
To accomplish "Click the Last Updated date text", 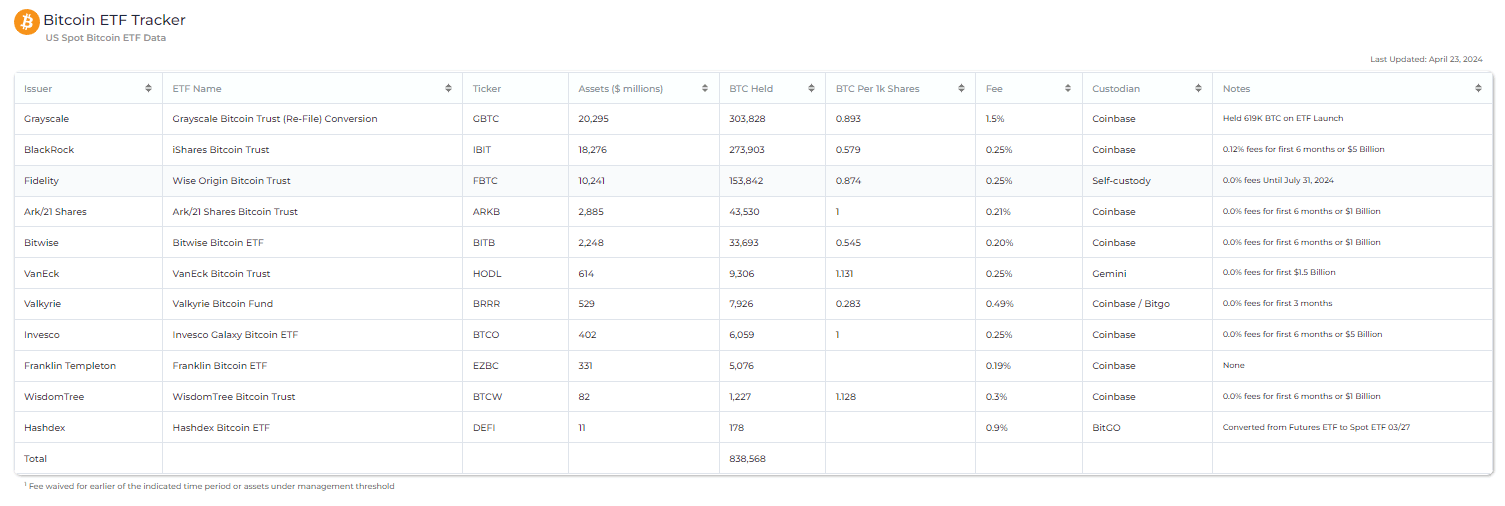I will click(1426, 60).
